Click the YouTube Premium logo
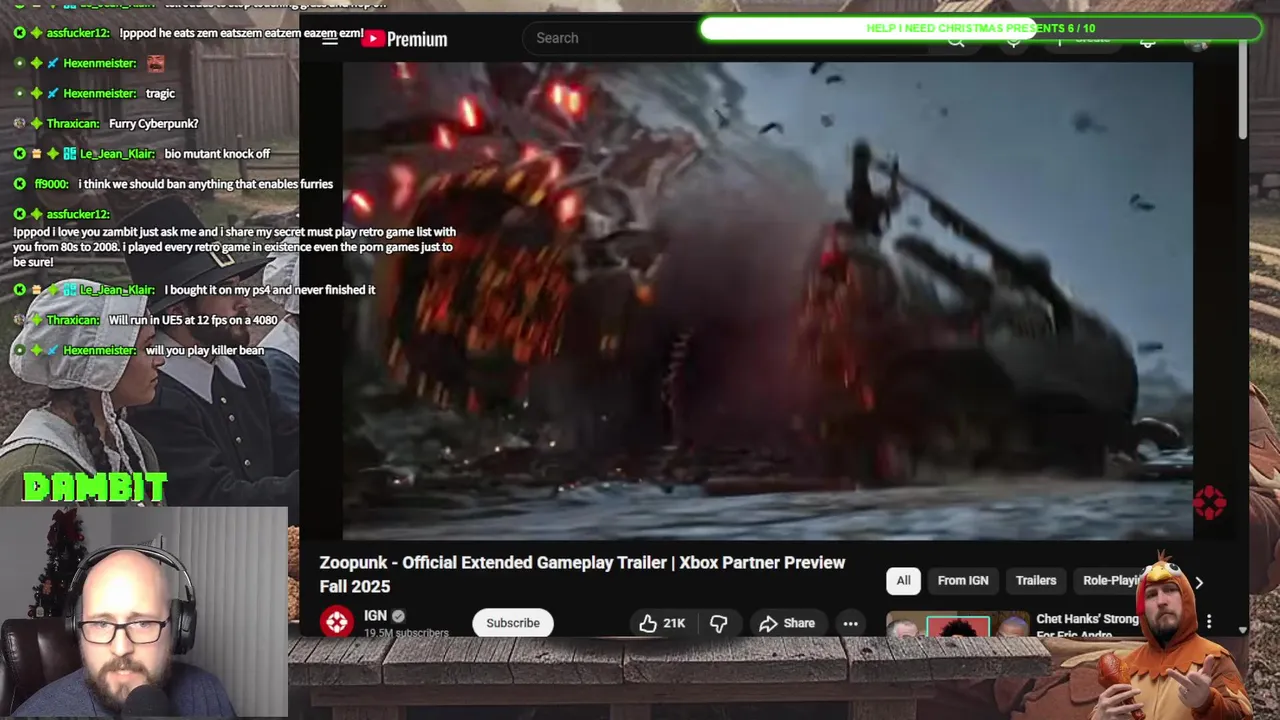 [x=405, y=39]
